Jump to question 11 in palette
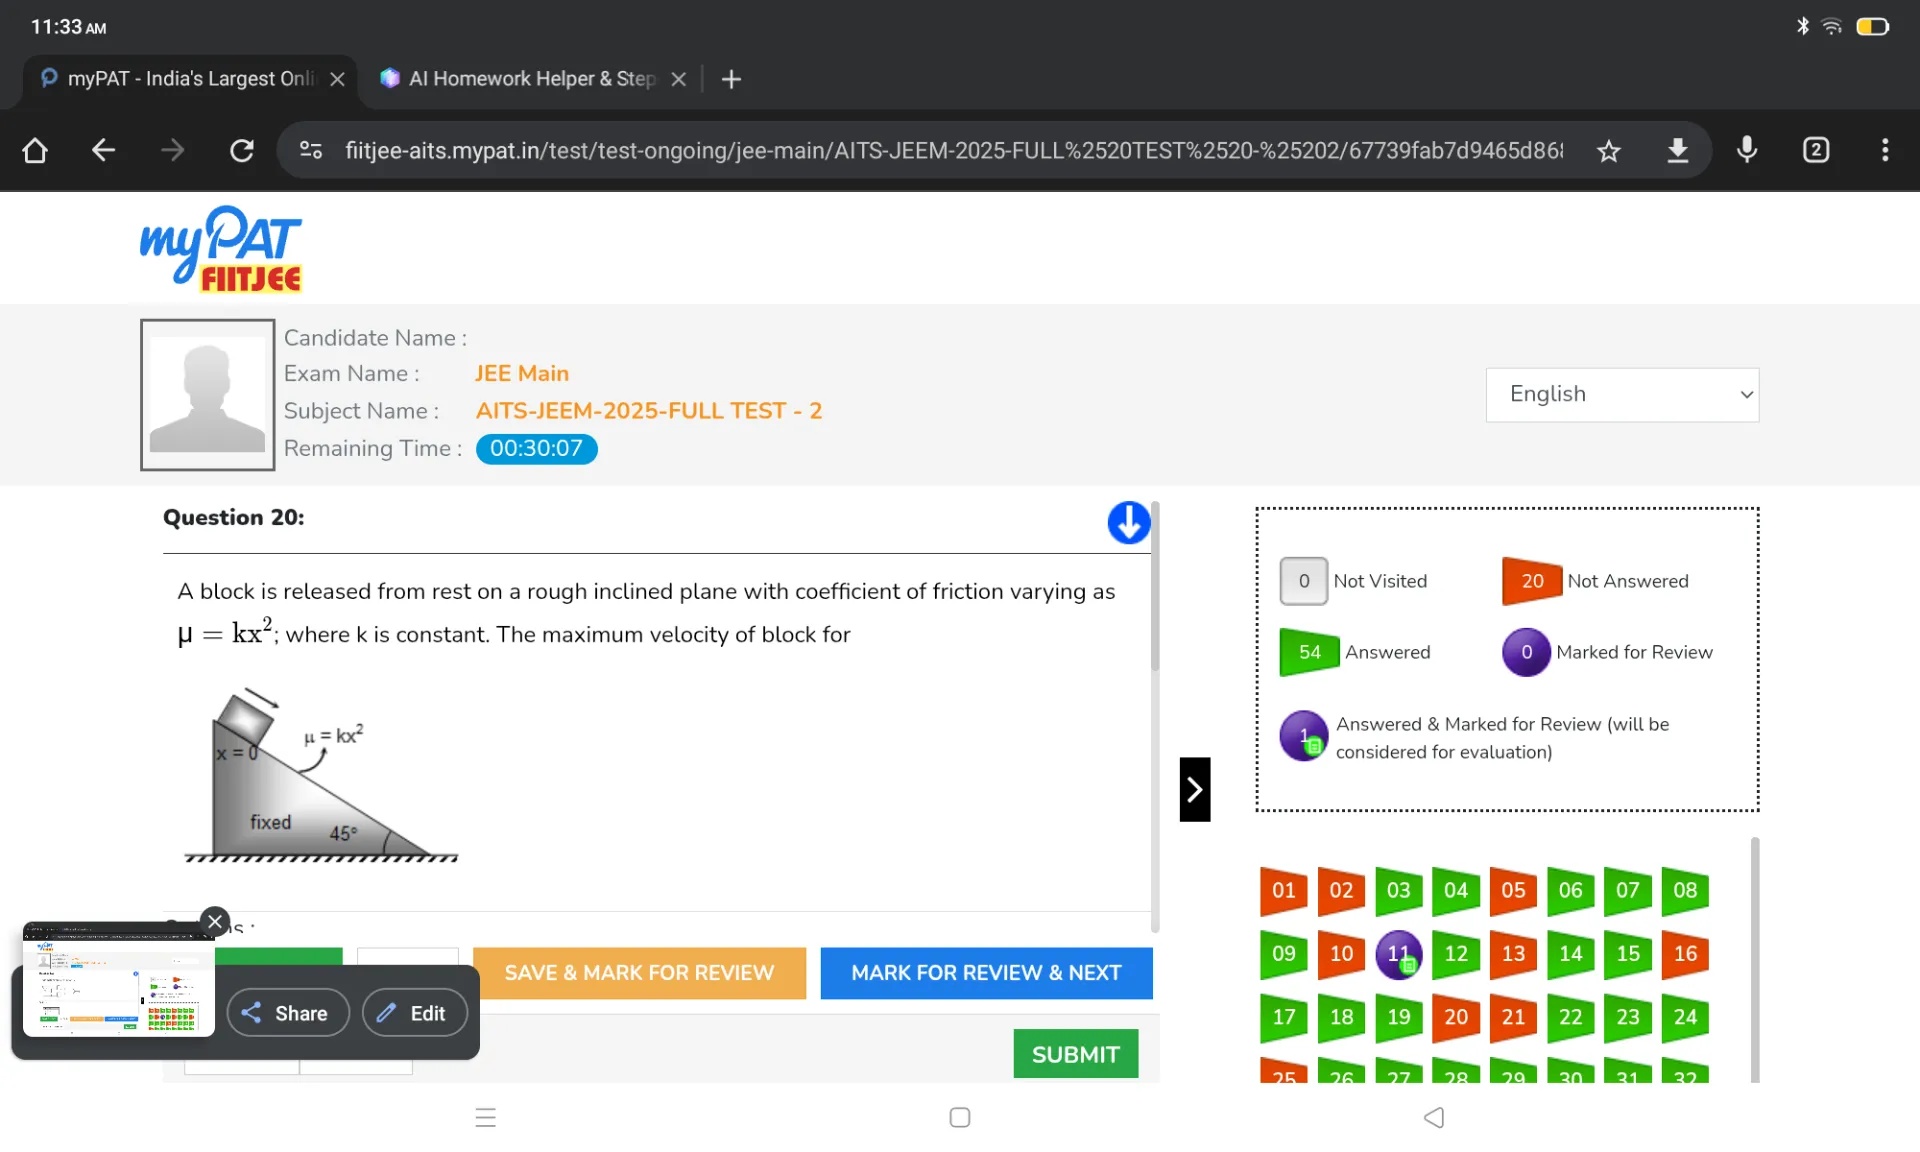 coord(1398,954)
